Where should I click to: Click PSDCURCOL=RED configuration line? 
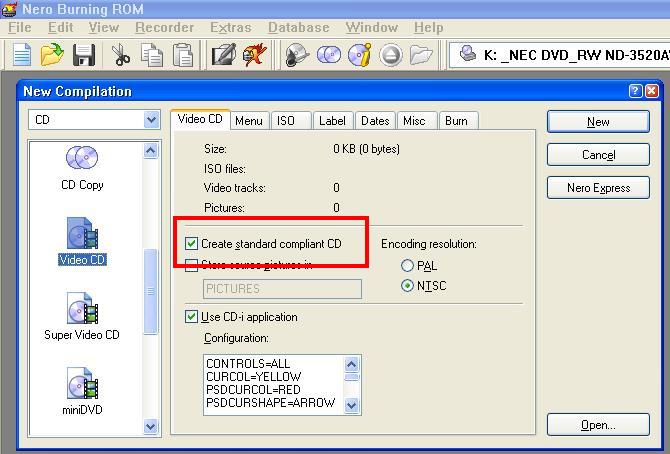253,389
